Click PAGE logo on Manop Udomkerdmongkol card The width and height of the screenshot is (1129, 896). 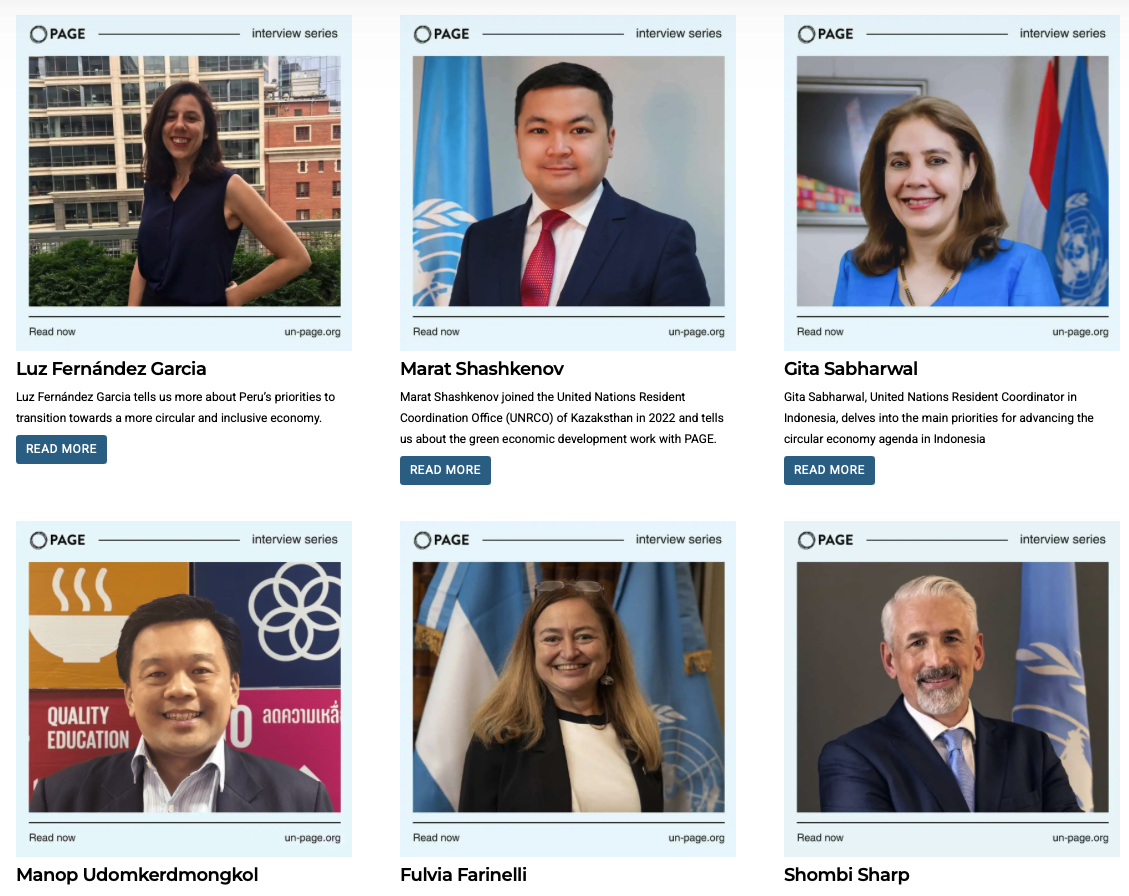click(x=58, y=540)
